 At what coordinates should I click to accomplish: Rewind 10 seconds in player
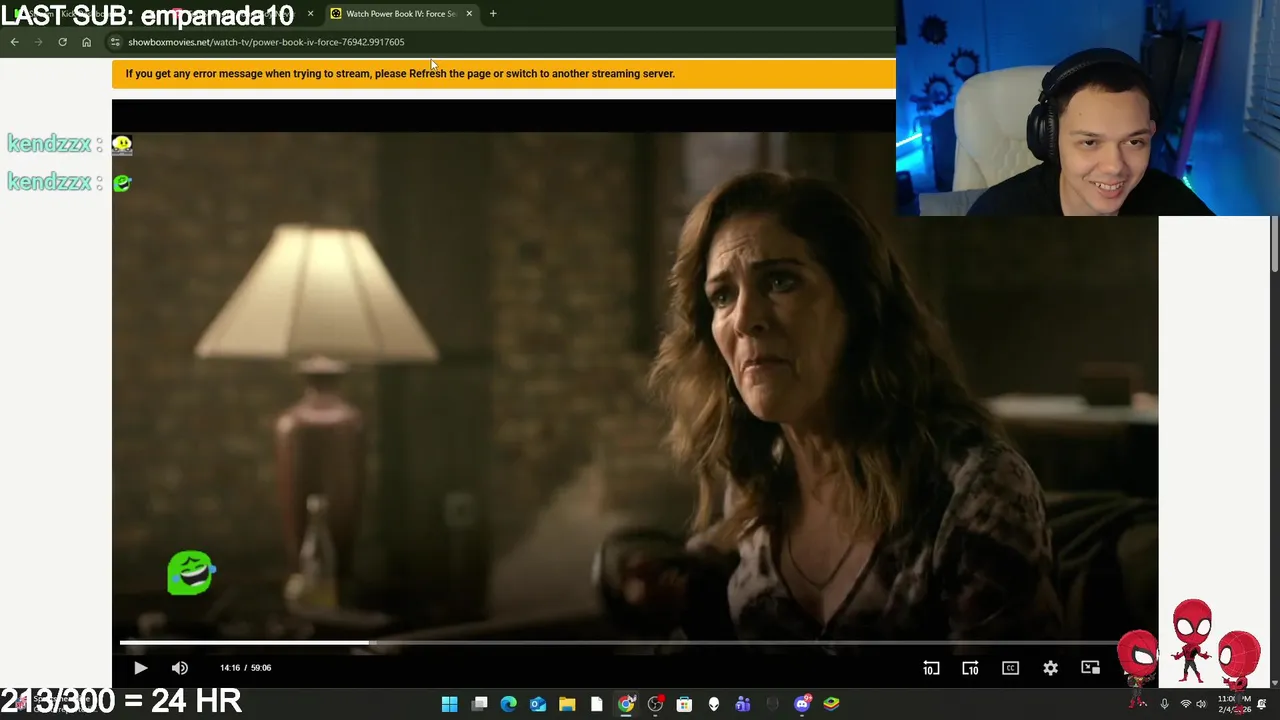coord(931,668)
